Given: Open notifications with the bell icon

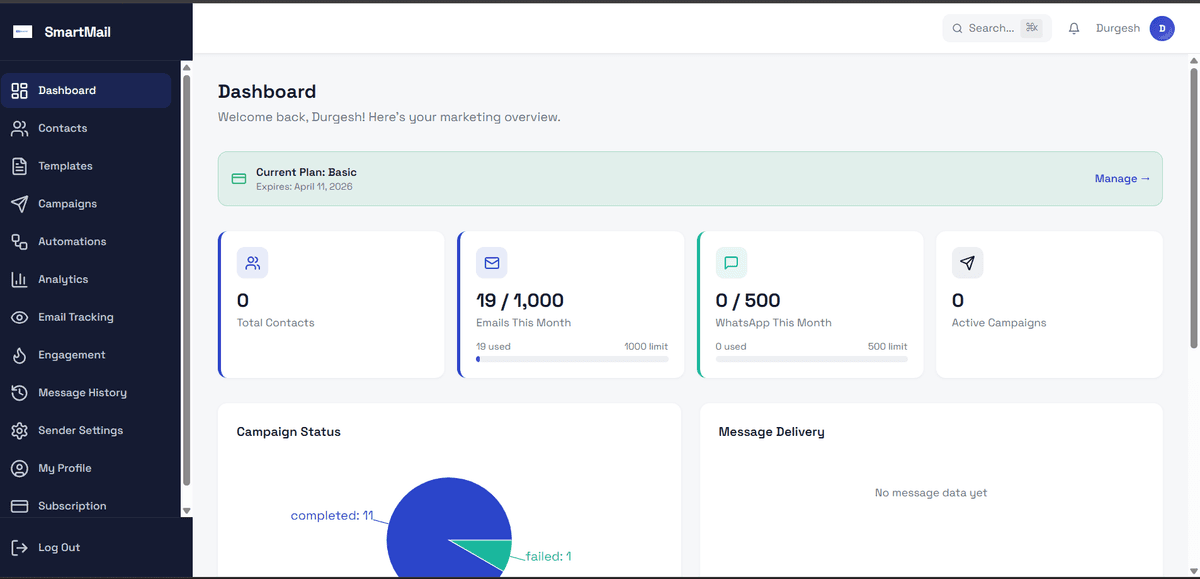Looking at the screenshot, I should 1074,29.
